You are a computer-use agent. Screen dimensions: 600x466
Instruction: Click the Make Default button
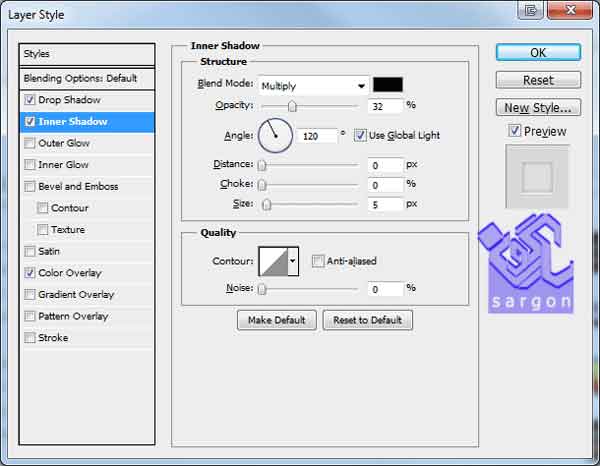(277, 320)
